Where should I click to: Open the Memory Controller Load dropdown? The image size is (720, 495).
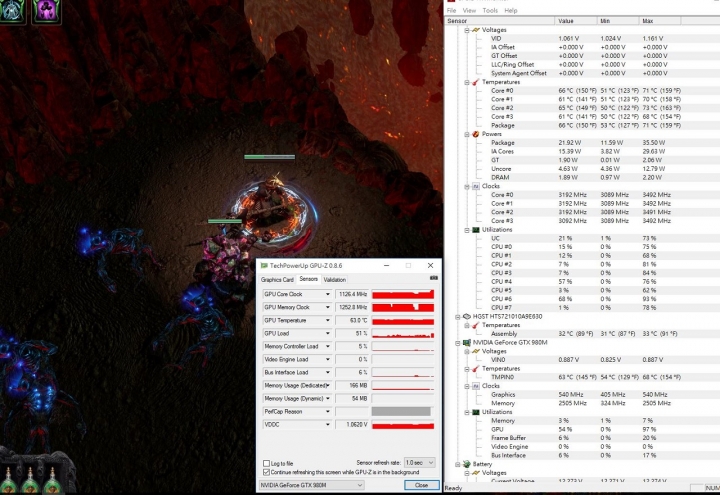pos(328,346)
